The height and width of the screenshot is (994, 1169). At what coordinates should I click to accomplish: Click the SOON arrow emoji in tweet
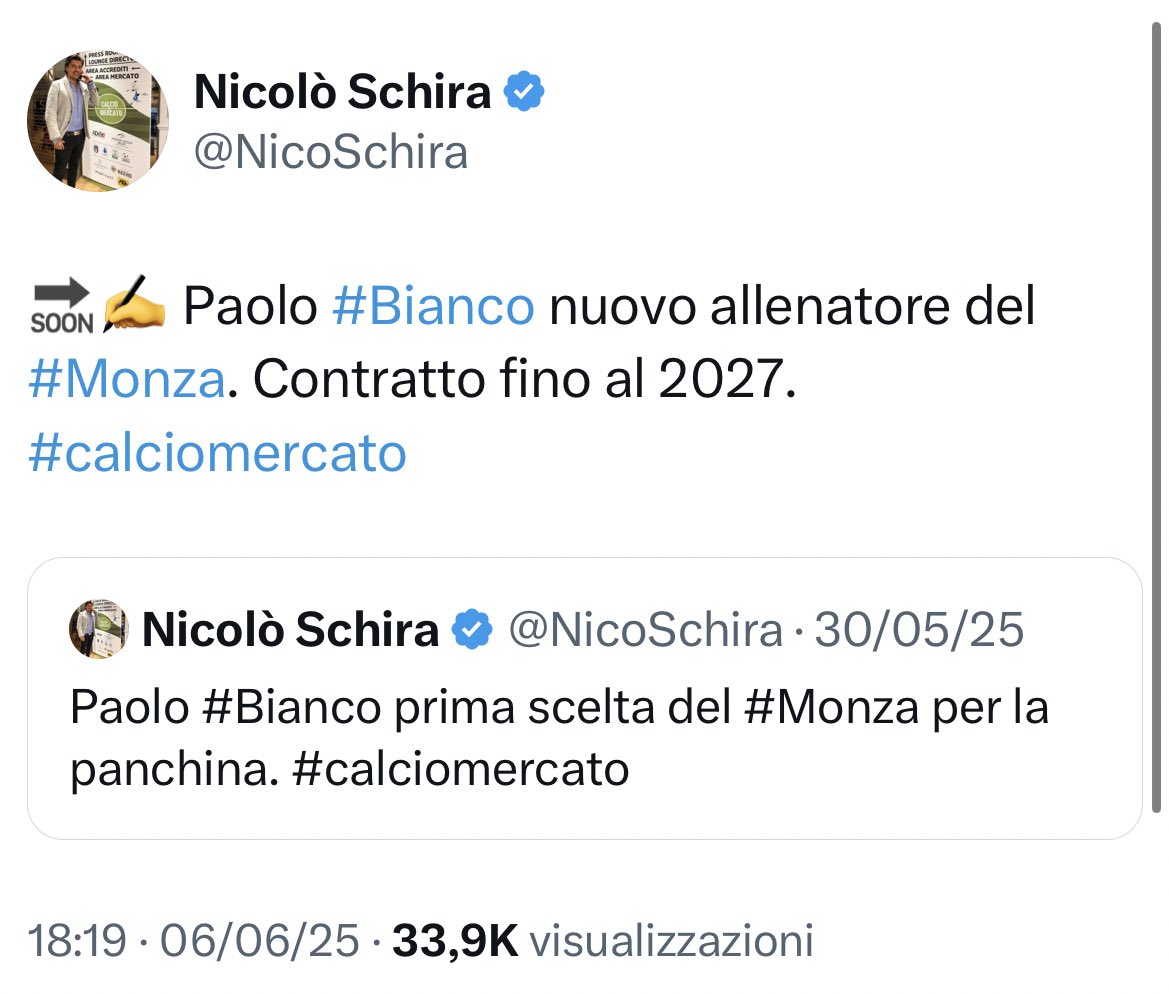[x=62, y=306]
